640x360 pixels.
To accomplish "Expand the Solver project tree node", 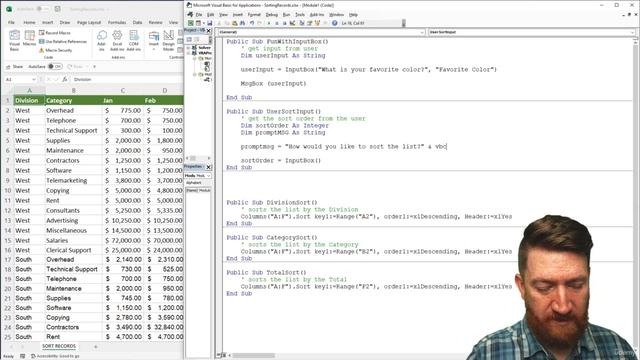I will [189, 48].
